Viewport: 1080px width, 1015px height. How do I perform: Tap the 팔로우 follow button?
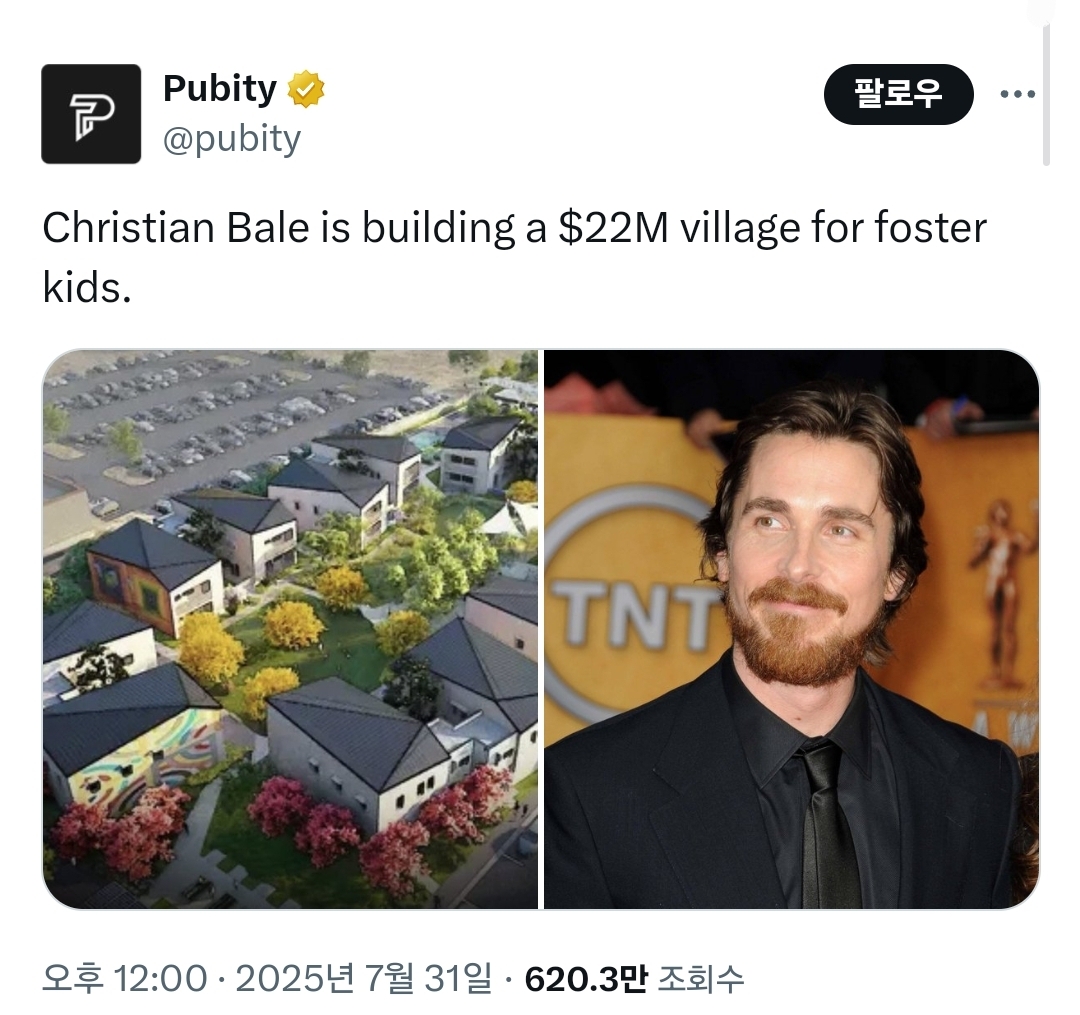click(898, 94)
